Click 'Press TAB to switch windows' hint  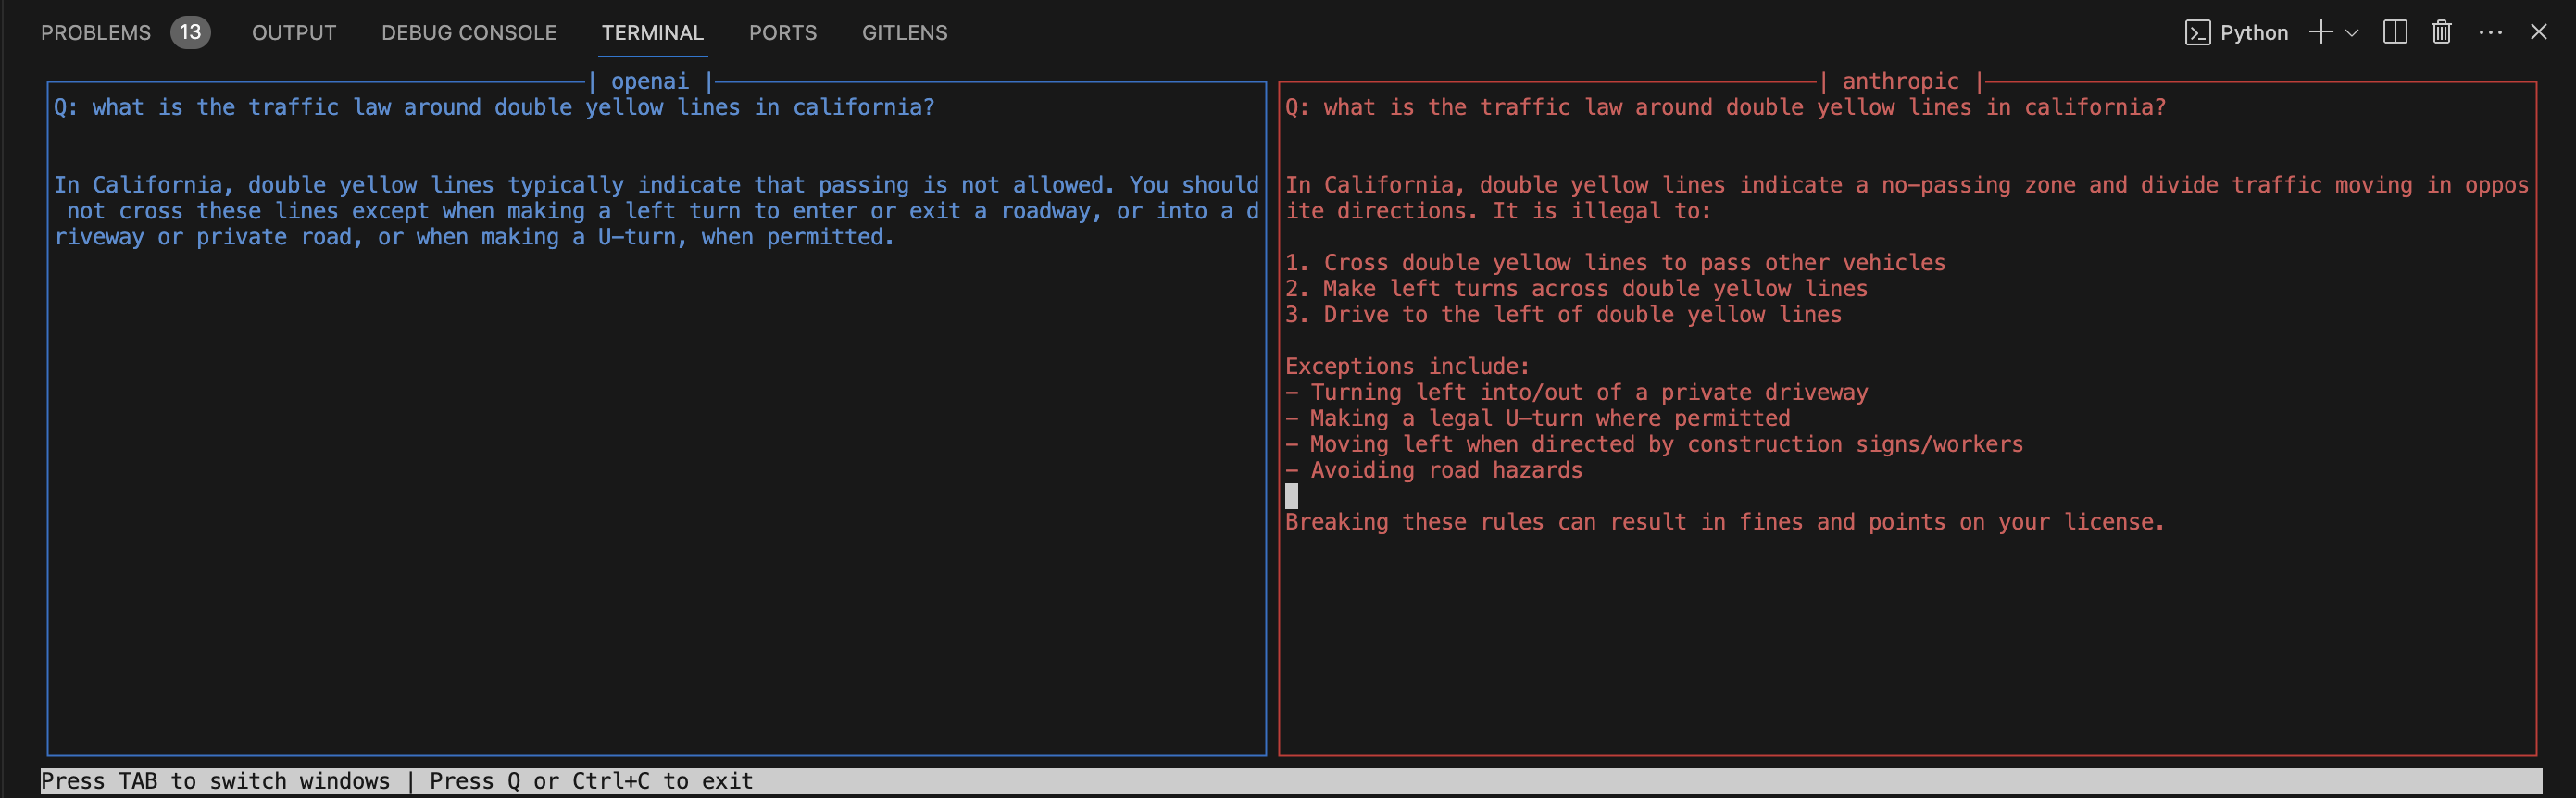pyautogui.click(x=215, y=781)
